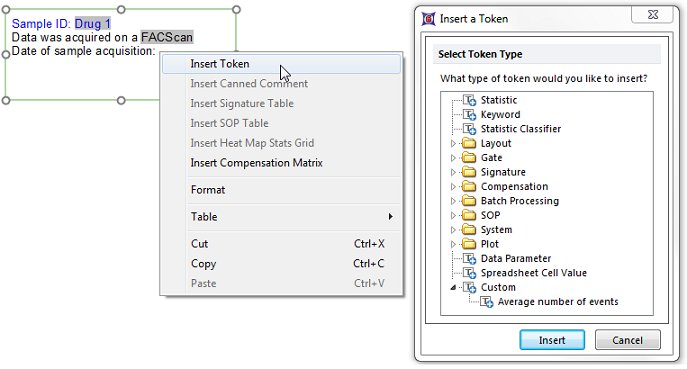
Task: Select Cut in the context menu
Action: [281, 244]
